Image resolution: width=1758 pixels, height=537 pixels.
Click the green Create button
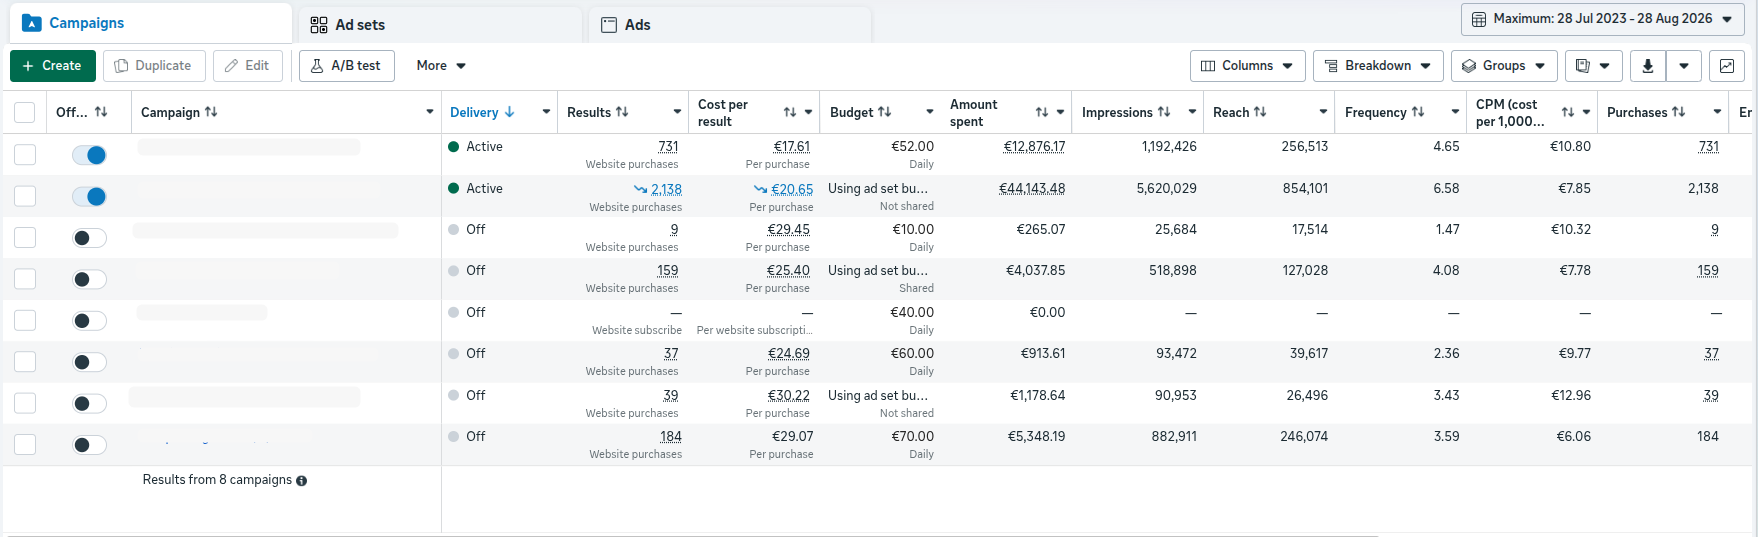pos(53,66)
